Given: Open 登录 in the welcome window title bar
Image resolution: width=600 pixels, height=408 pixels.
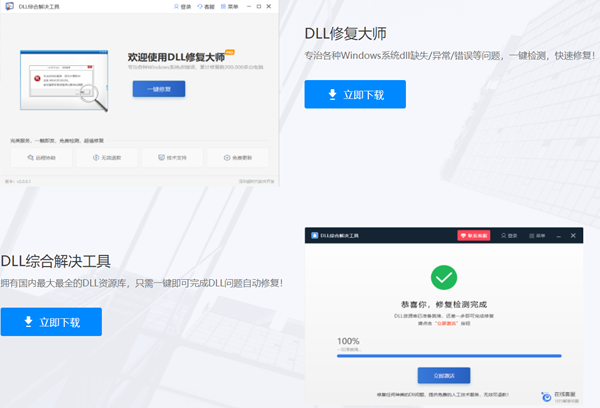Looking at the screenshot, I should (x=183, y=7).
